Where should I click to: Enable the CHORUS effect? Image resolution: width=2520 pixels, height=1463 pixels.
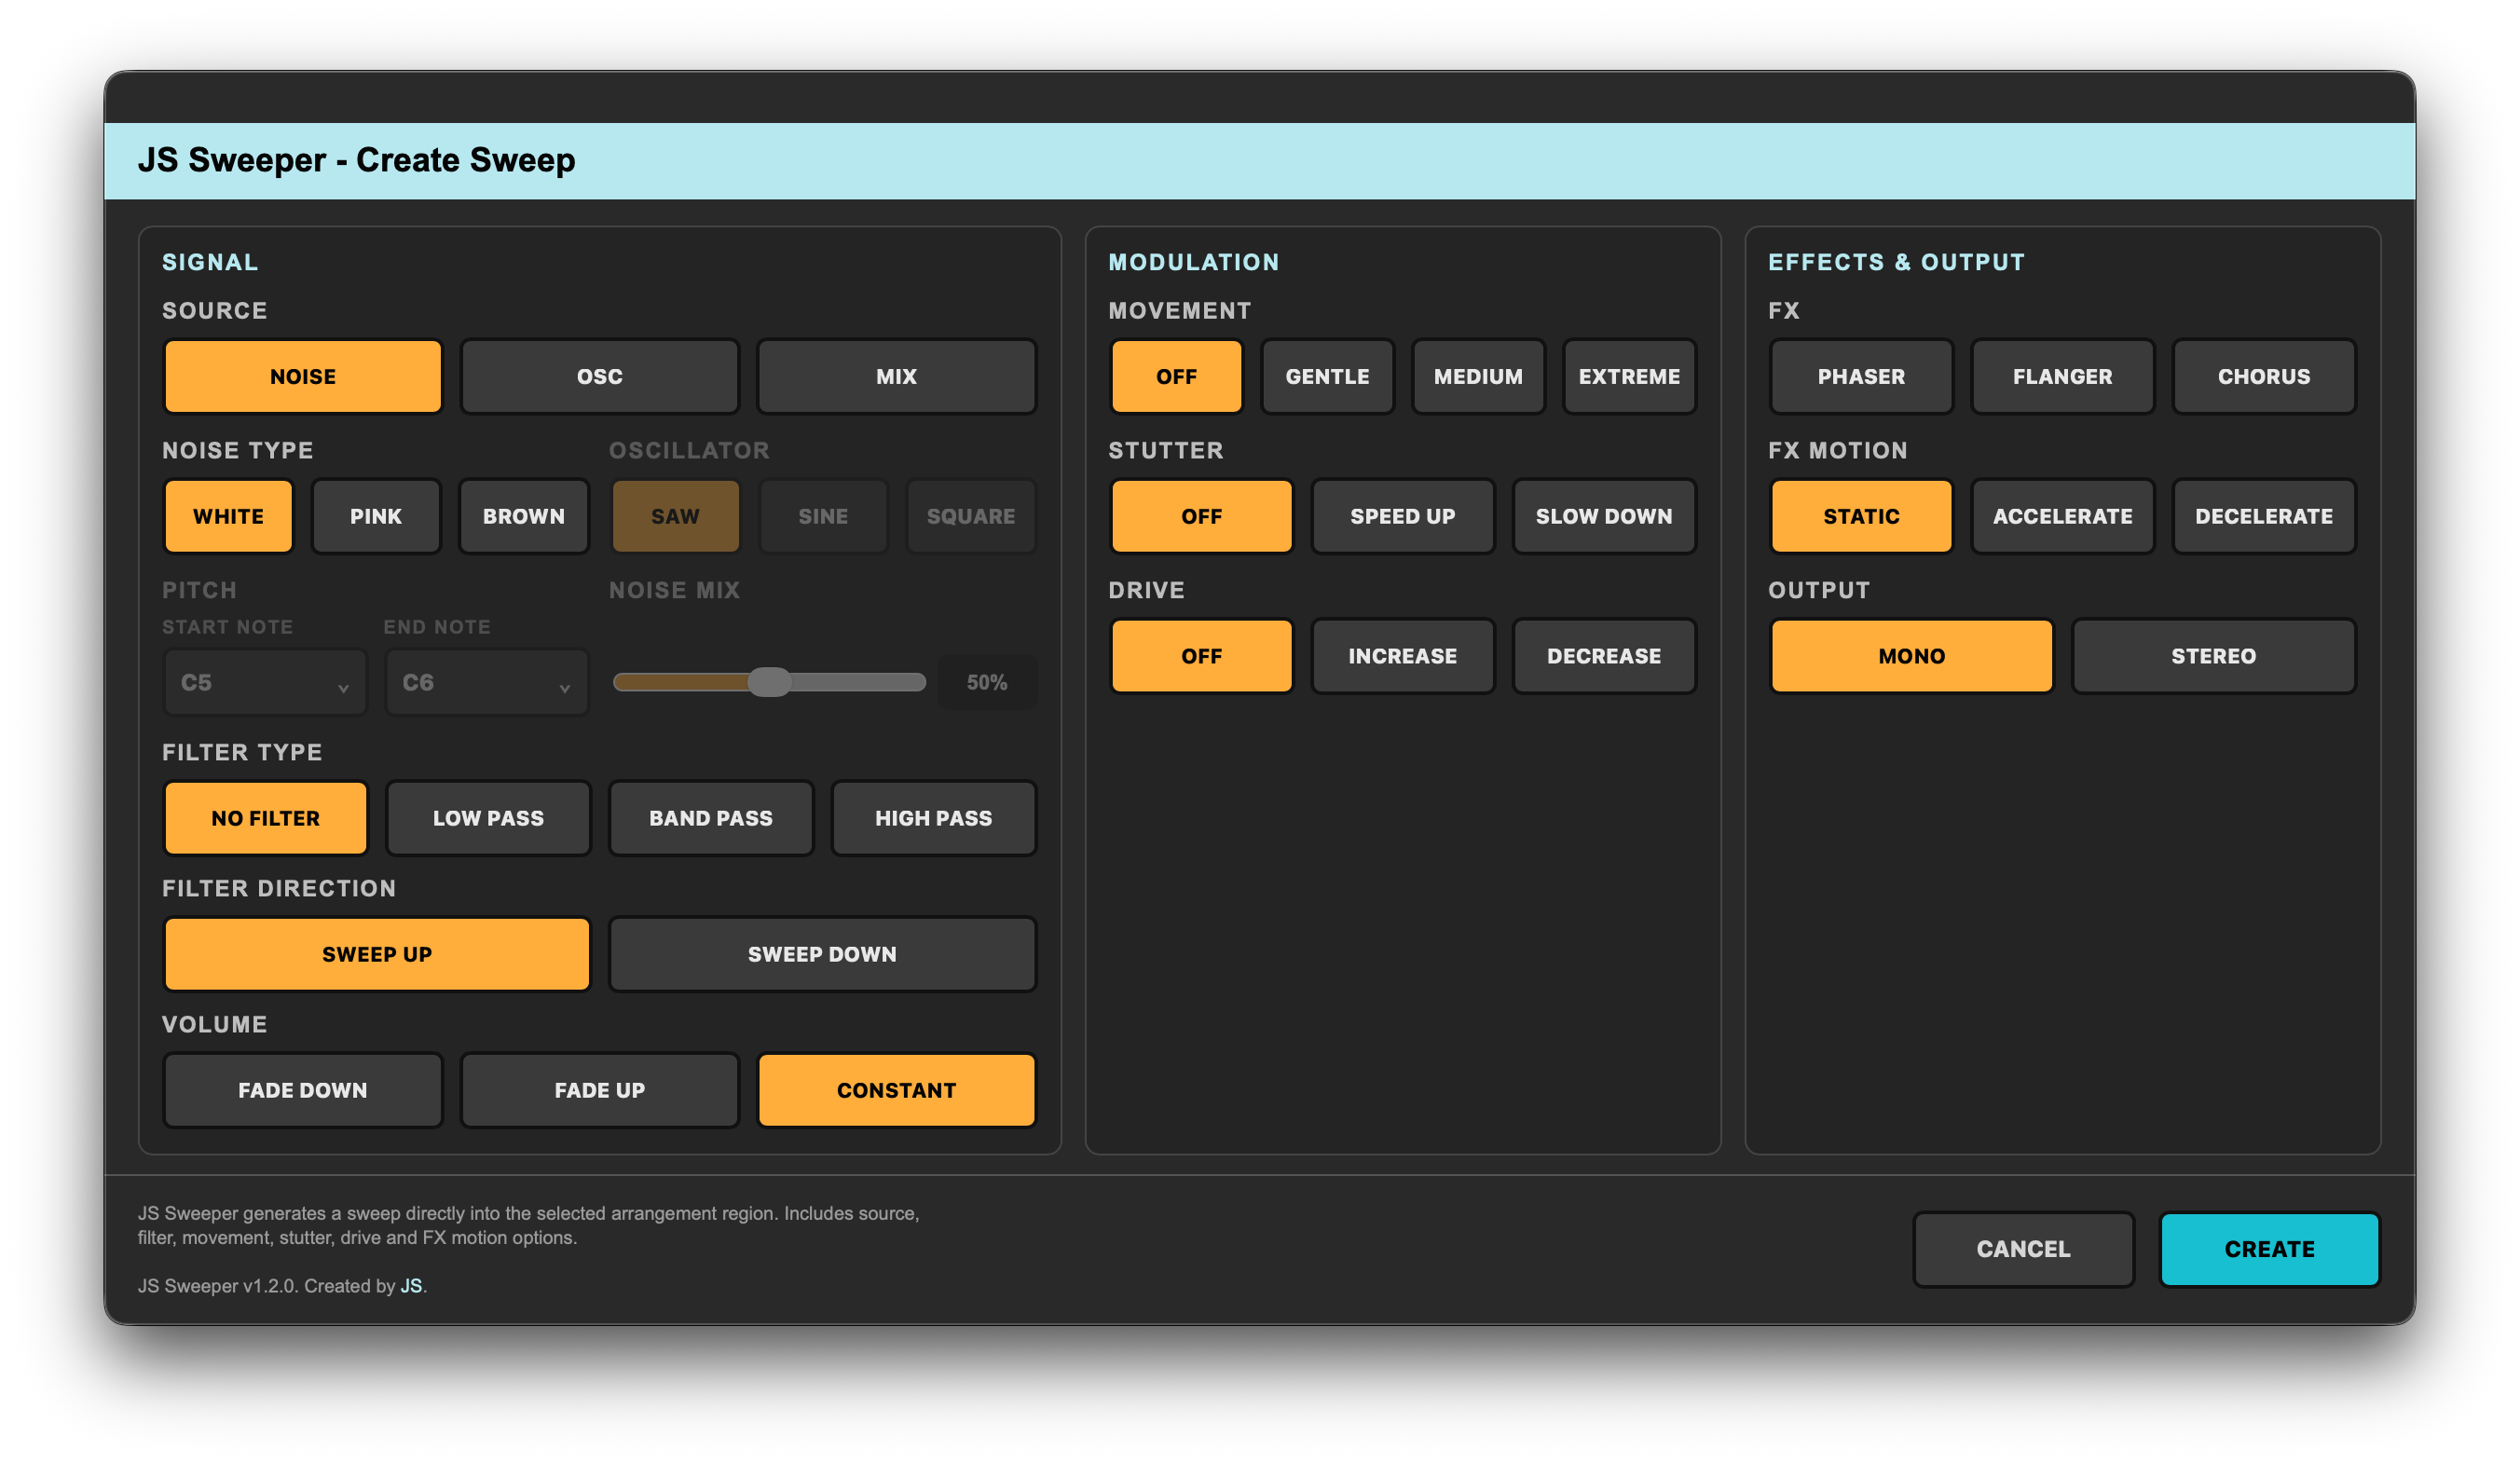click(x=2264, y=376)
